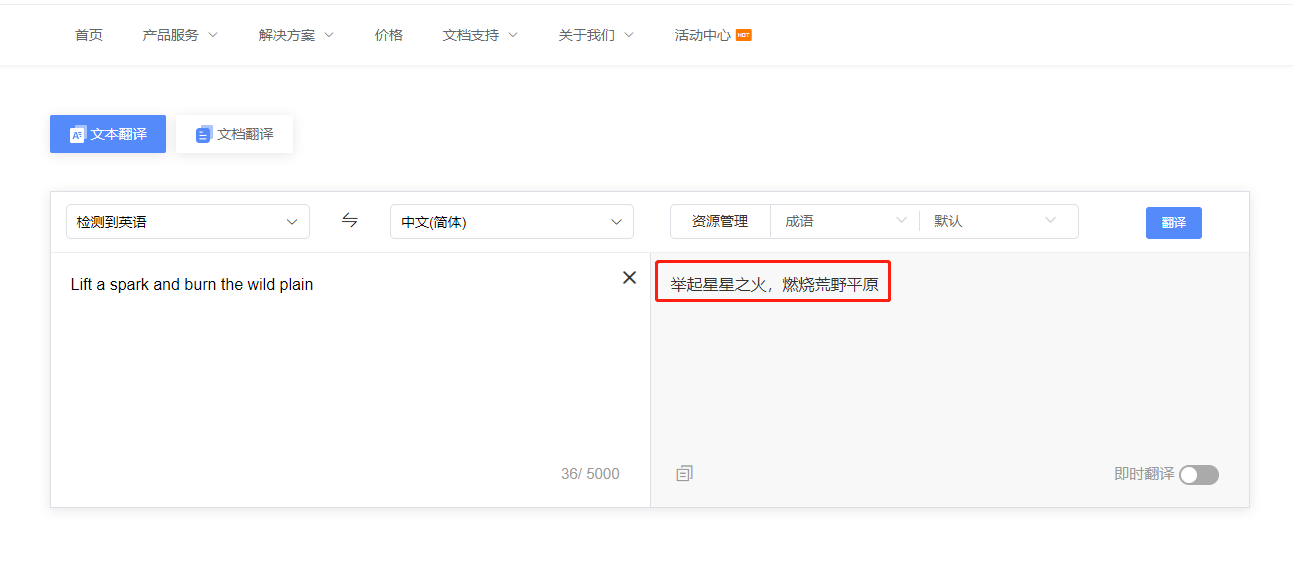
Task: Expand the 关于我们 navigation menu
Action: click(x=596, y=35)
